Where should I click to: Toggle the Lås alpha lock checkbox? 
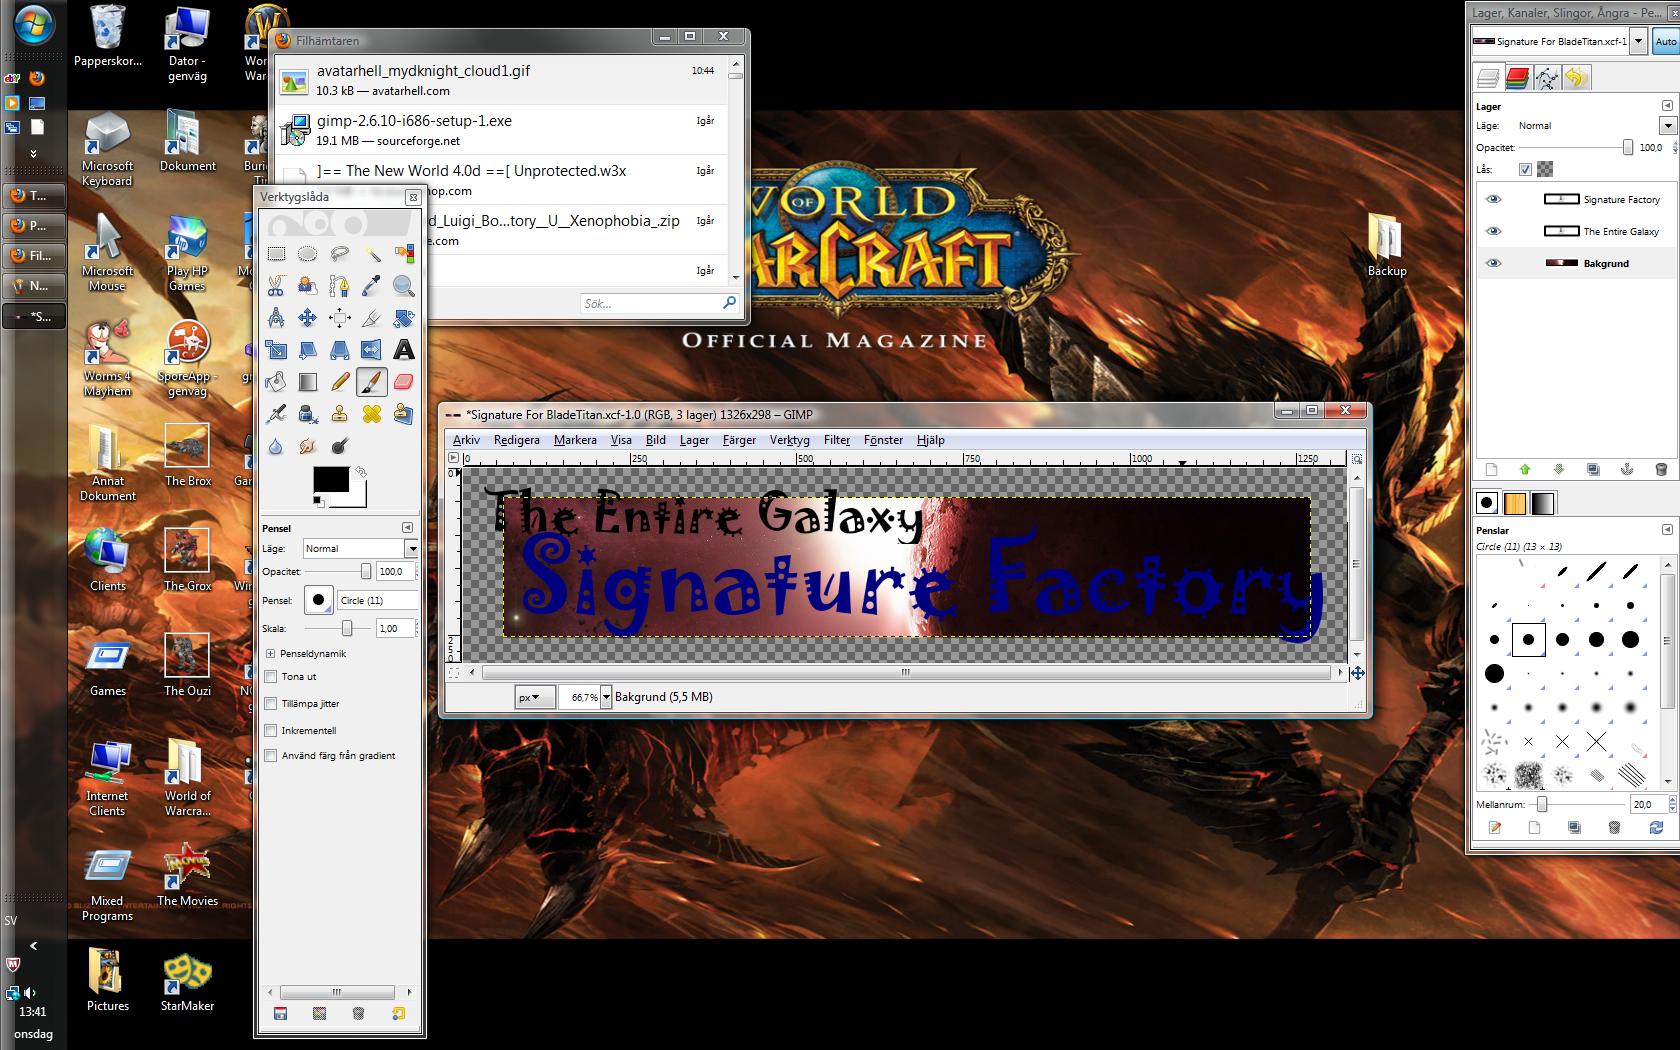1525,169
